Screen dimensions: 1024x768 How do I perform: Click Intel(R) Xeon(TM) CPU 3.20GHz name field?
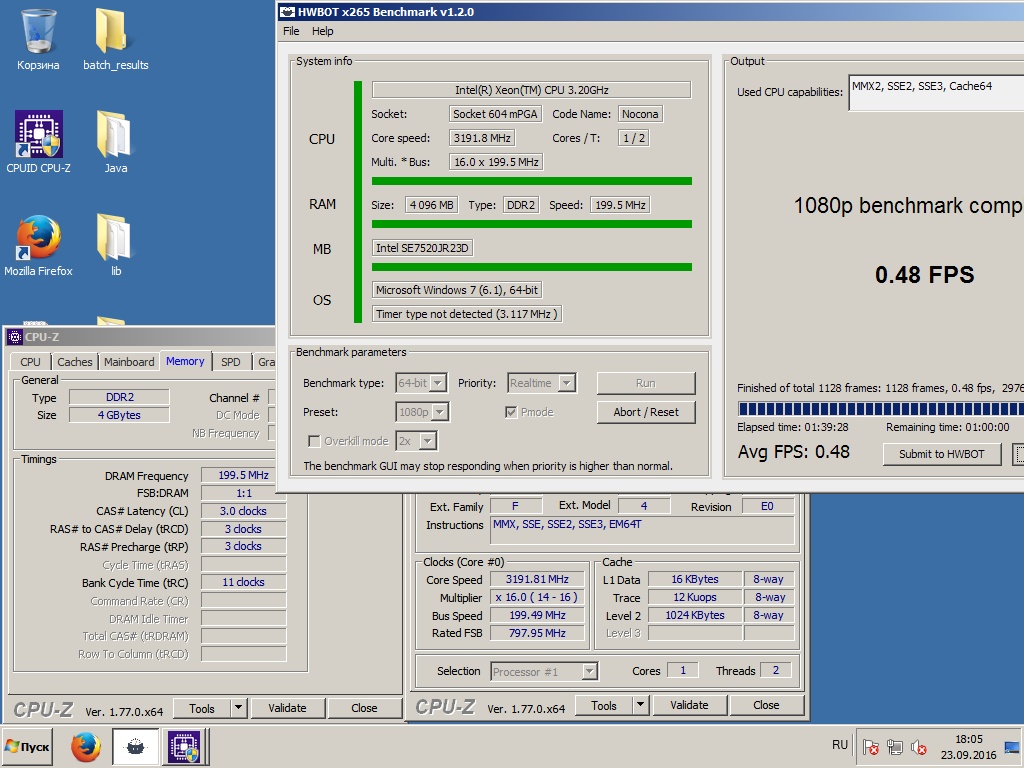tap(531, 90)
